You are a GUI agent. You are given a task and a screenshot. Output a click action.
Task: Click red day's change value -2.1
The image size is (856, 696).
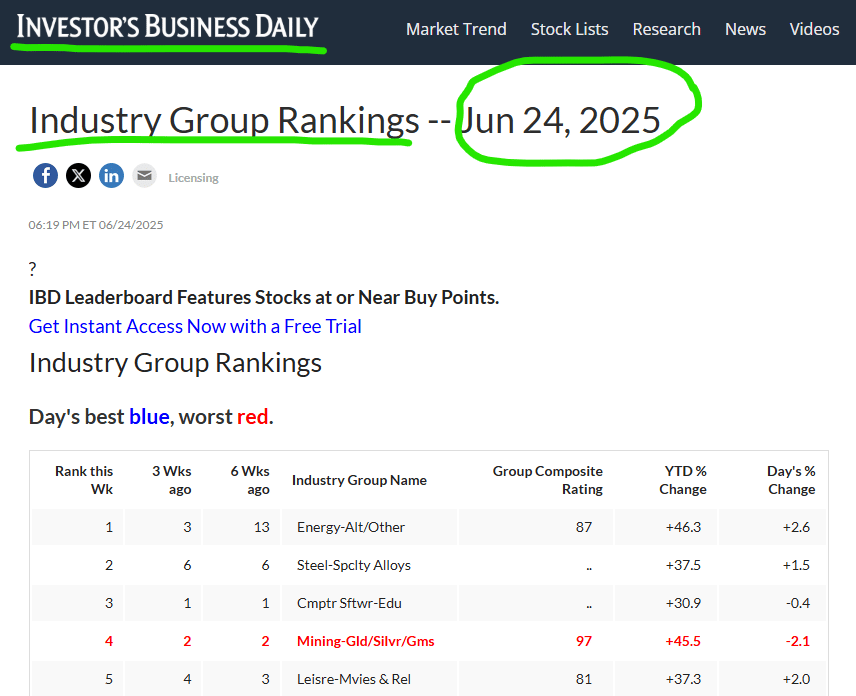[798, 641]
